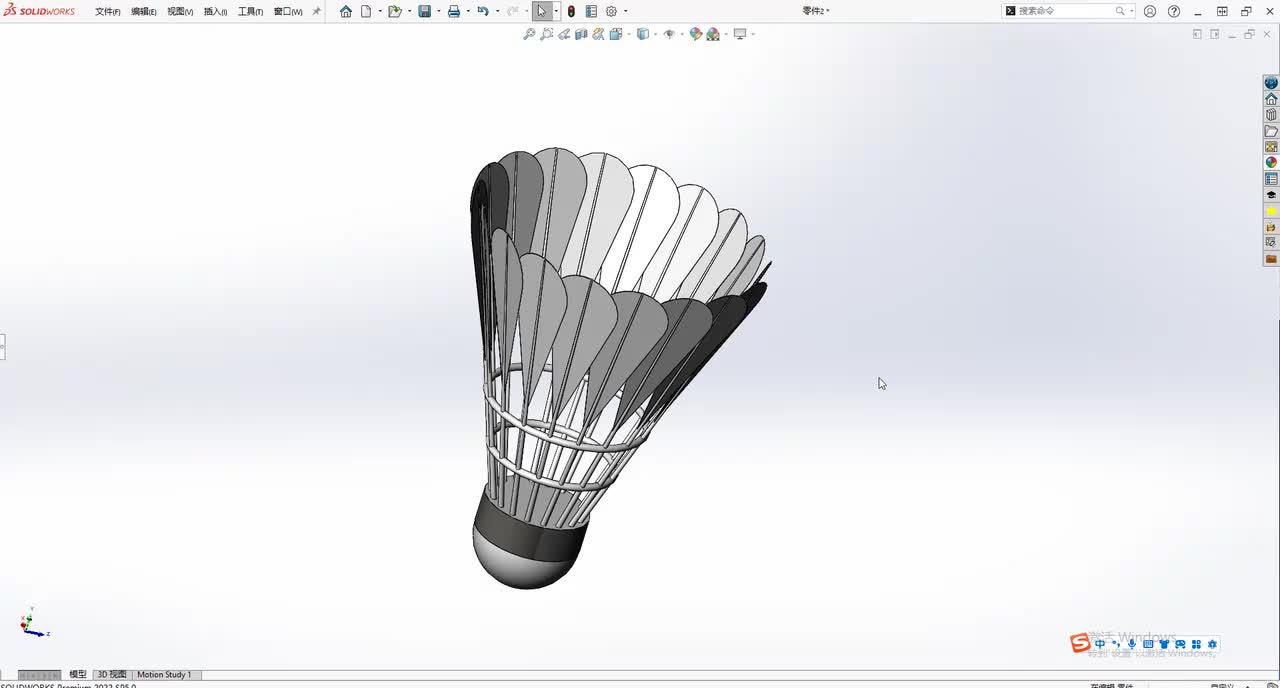This screenshot has height=688, width=1280.
Task: Open the Design Library task pane tab
Action: [x=1271, y=115]
